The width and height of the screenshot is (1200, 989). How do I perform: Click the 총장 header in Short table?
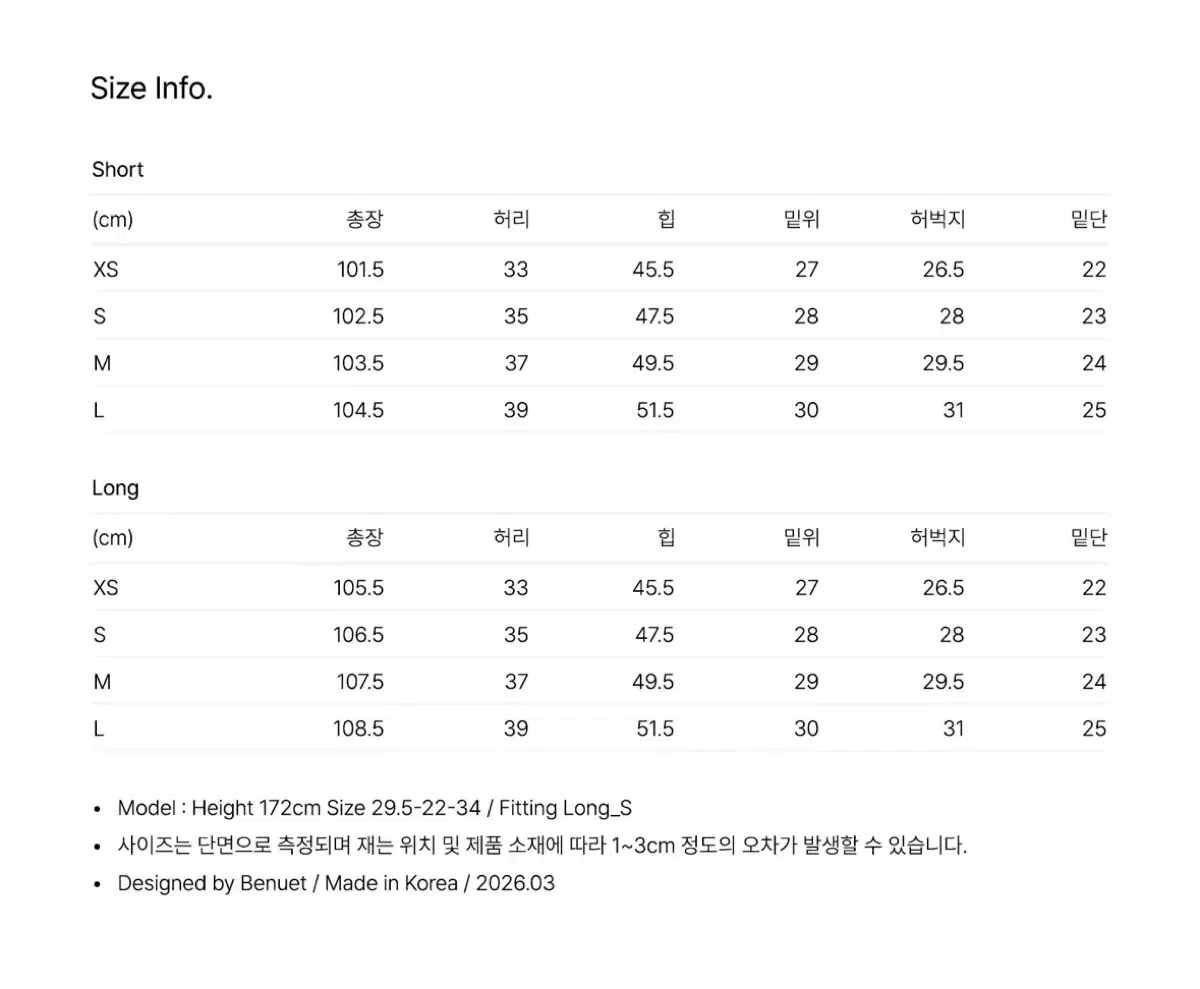[x=365, y=220]
